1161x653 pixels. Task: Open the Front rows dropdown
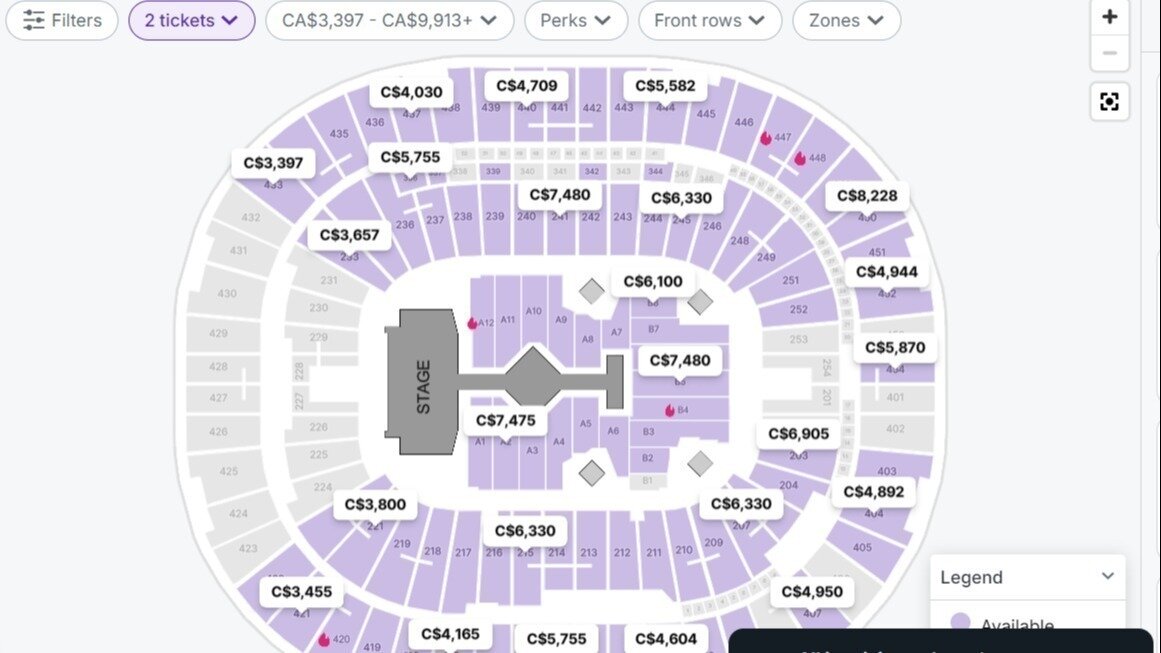709,20
